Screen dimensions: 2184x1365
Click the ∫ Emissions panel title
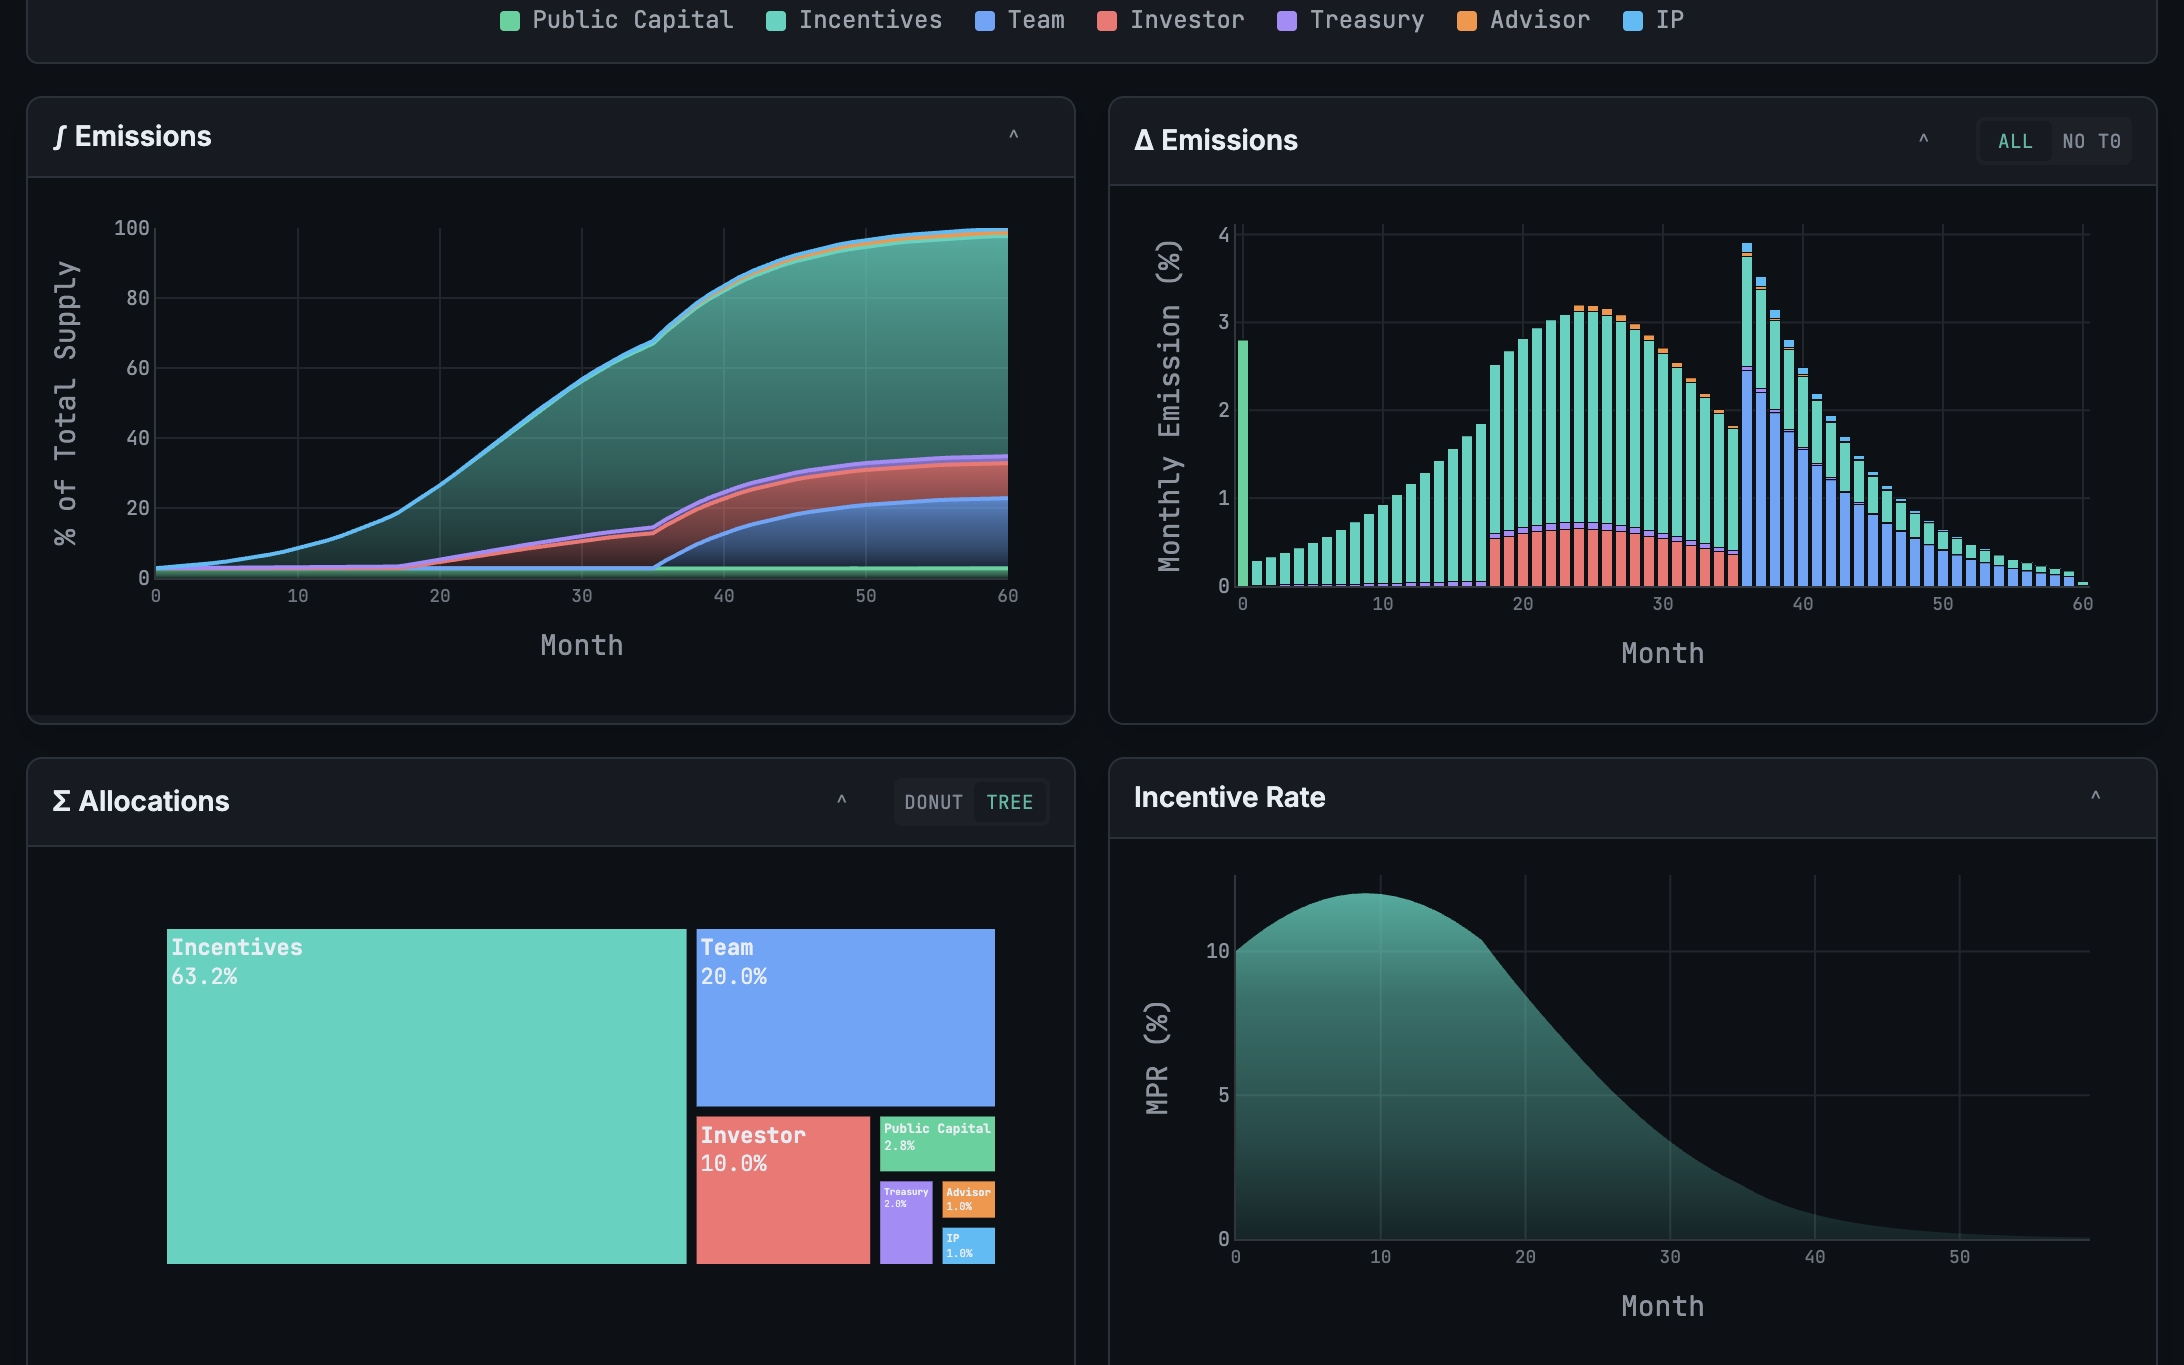pos(132,136)
